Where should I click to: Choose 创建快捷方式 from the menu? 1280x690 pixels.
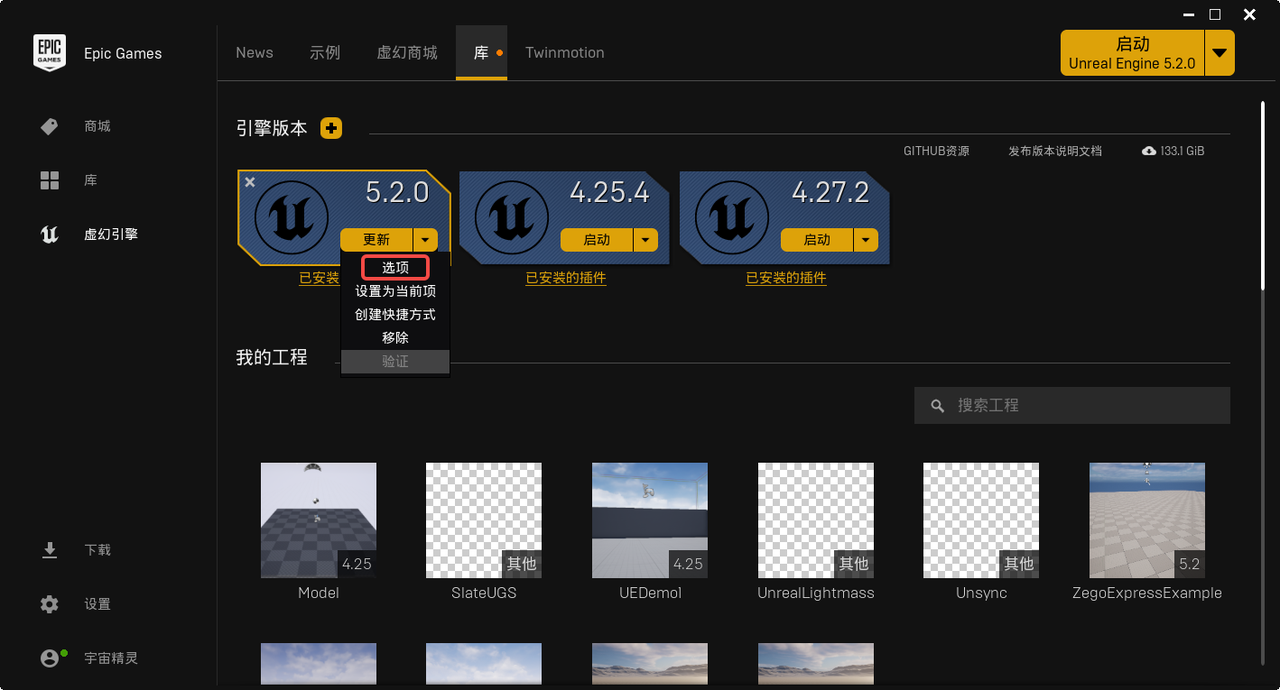click(395, 314)
